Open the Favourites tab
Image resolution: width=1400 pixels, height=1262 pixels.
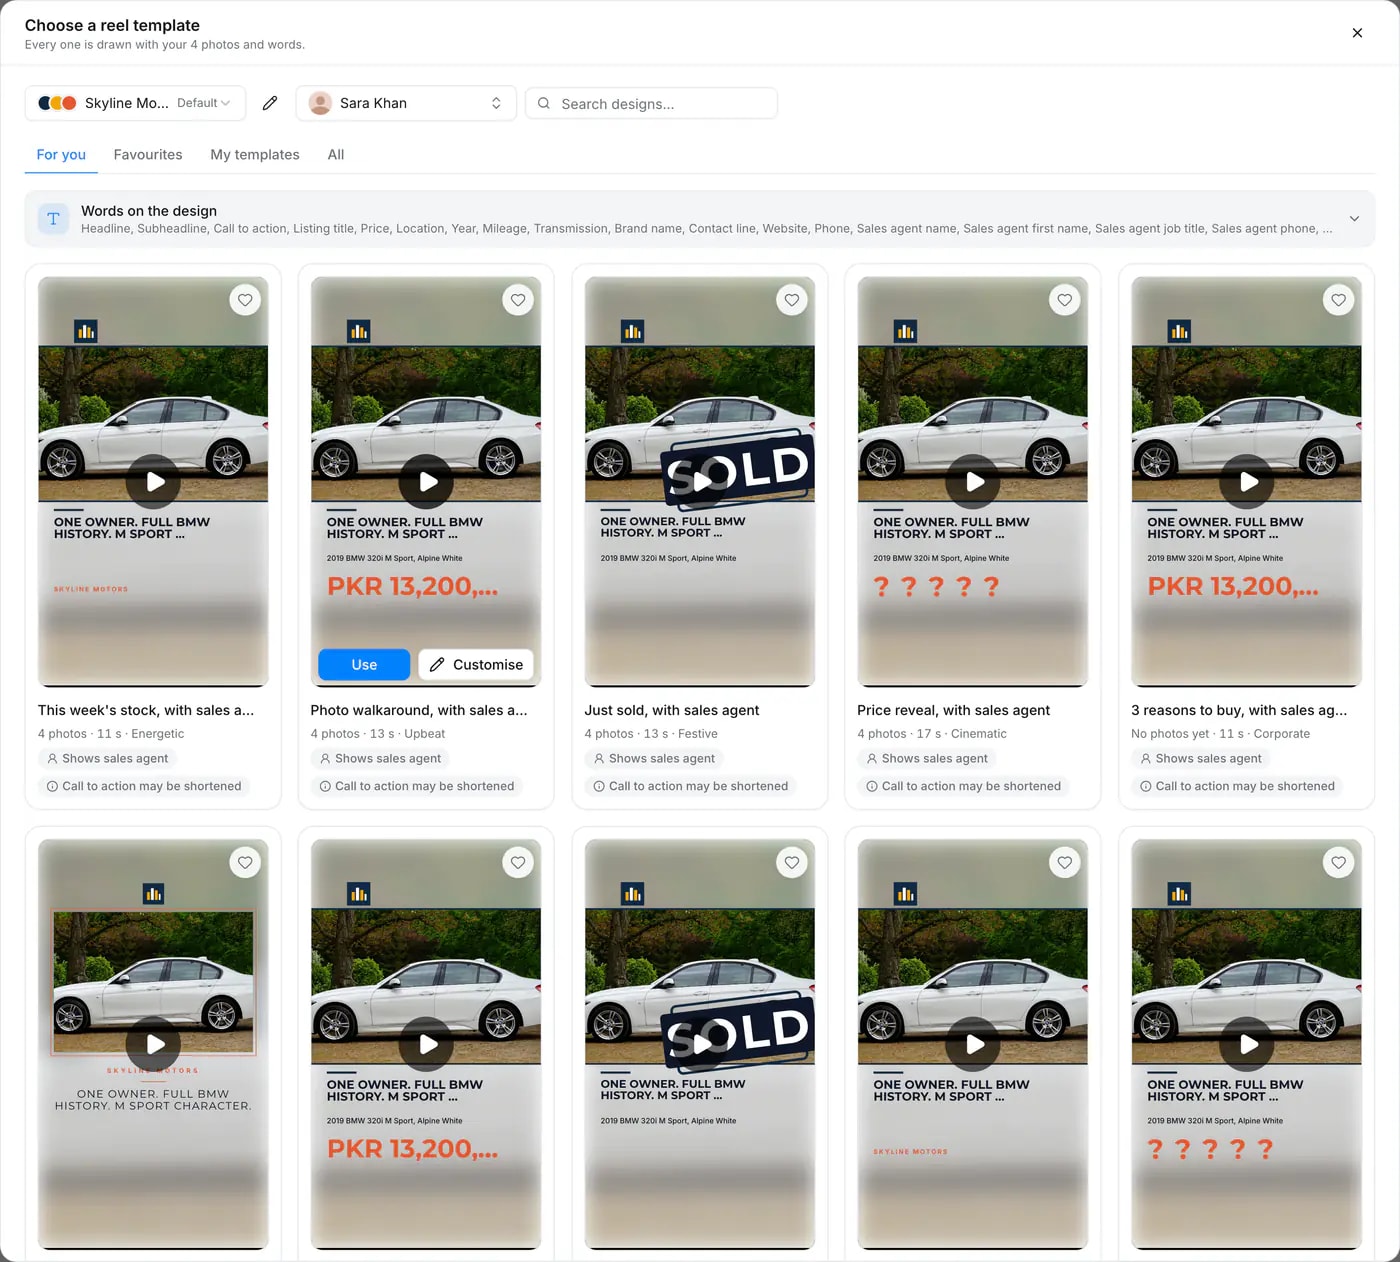click(148, 155)
